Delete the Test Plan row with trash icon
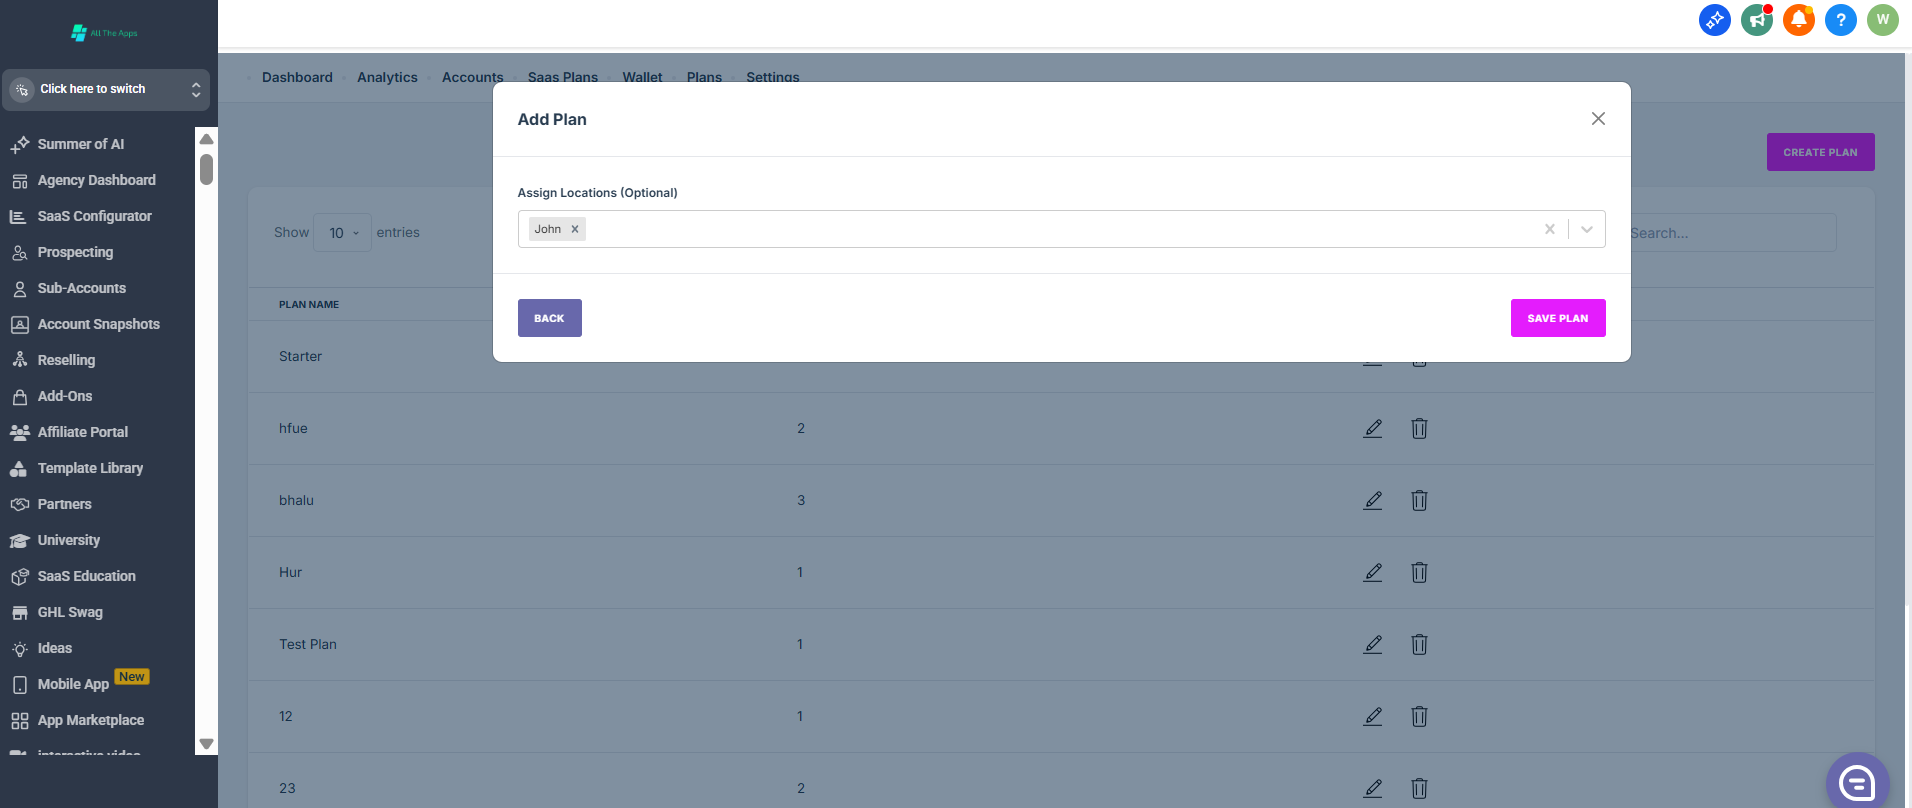This screenshot has height=808, width=1912. pos(1419,644)
